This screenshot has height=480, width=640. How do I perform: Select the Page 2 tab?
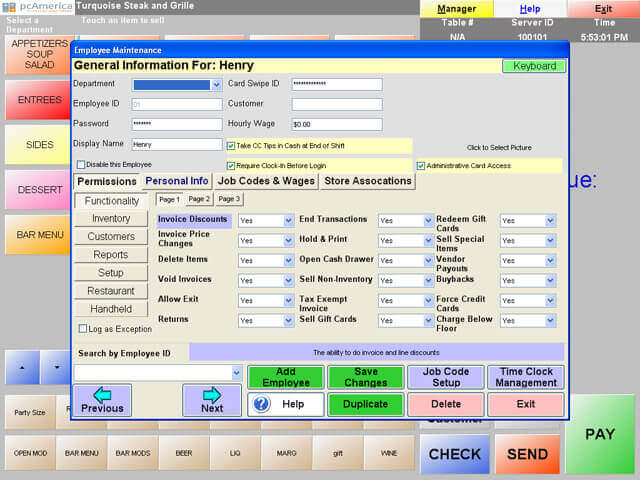pyautogui.click(x=199, y=199)
